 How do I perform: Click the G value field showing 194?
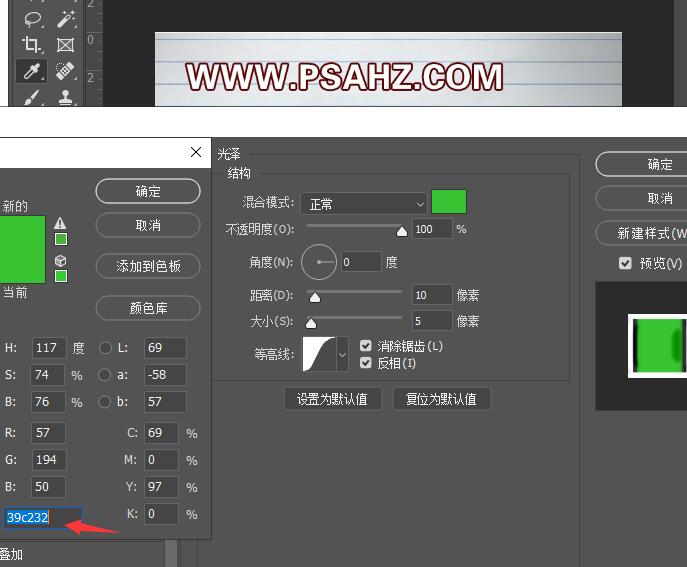49,460
